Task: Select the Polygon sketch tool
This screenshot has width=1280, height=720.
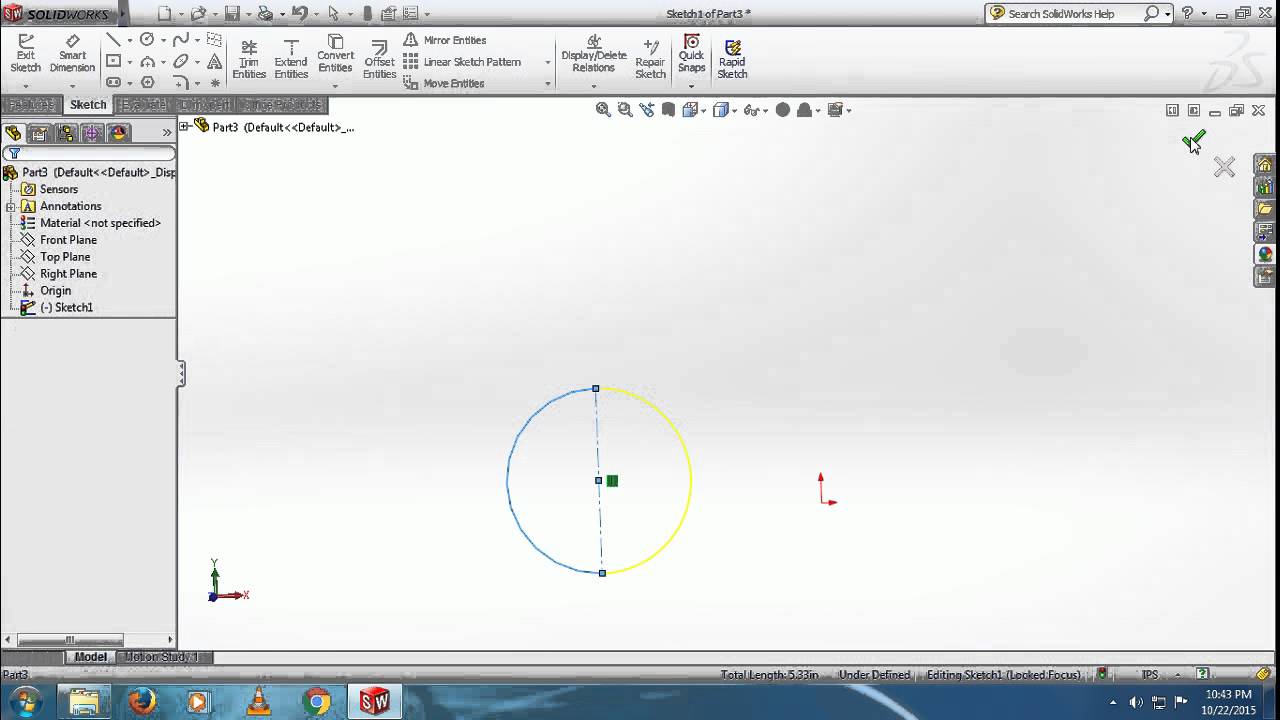Action: 147,83
